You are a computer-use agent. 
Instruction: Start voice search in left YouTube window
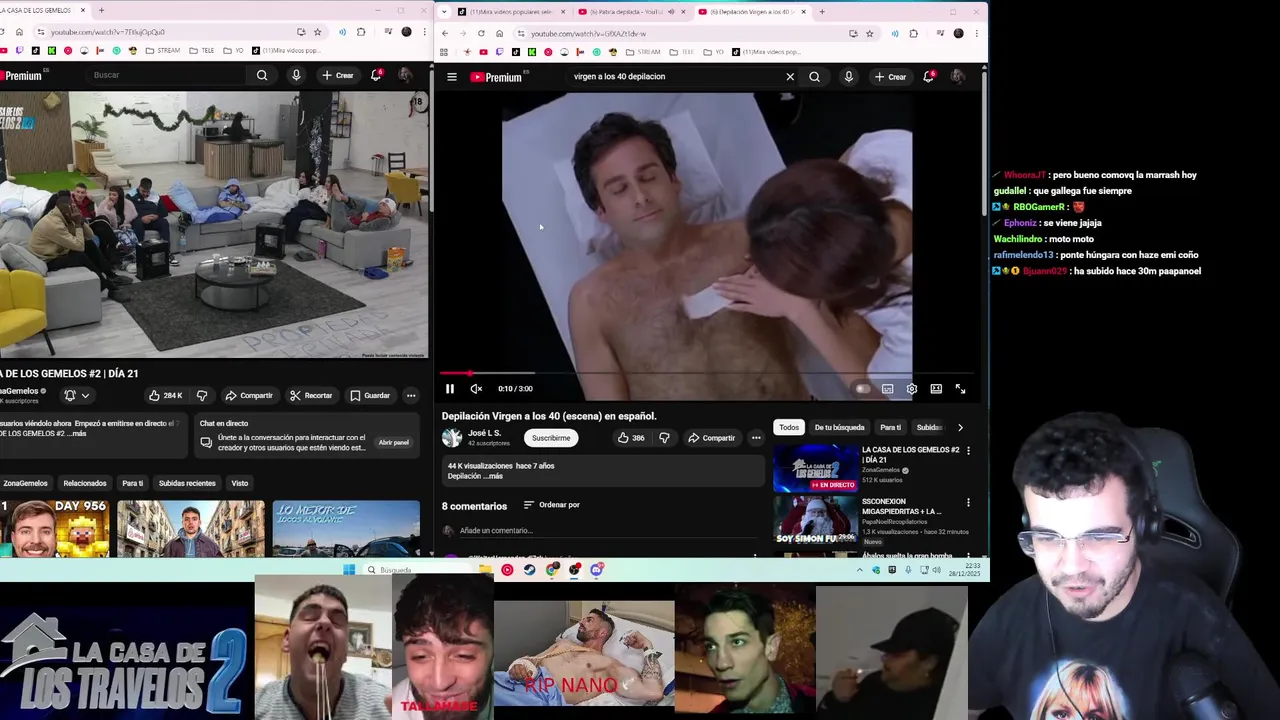[x=296, y=75]
